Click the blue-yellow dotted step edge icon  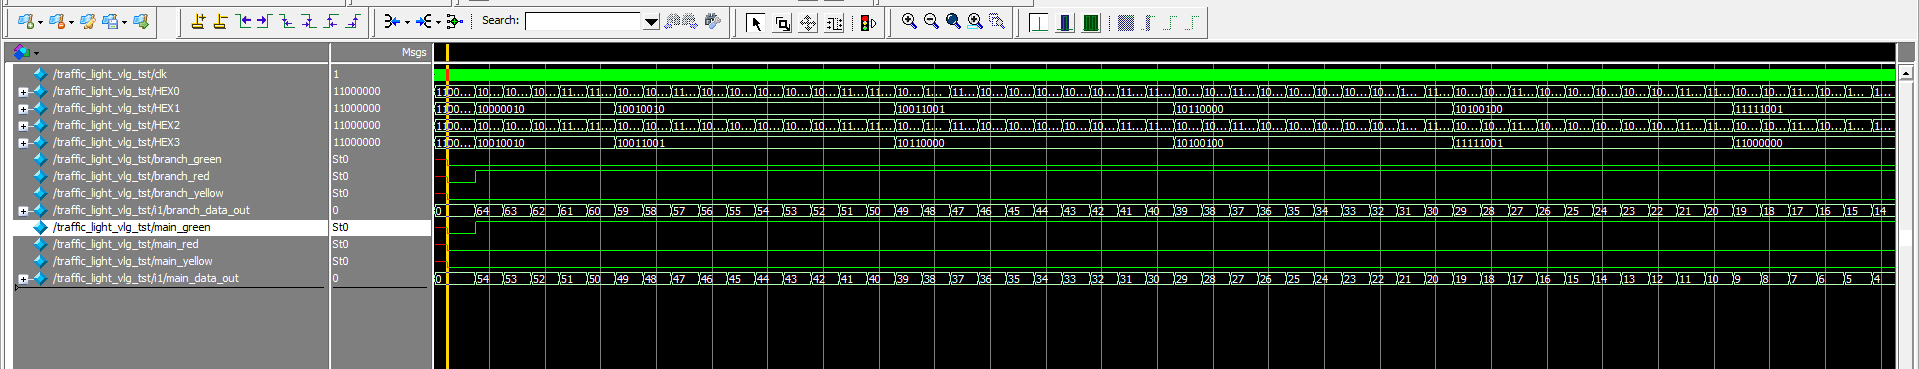[x=1148, y=22]
